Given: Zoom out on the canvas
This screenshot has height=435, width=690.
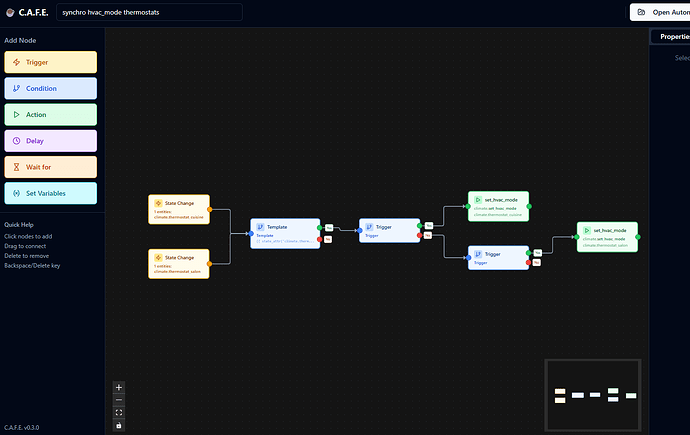Looking at the screenshot, I should tap(119, 399).
